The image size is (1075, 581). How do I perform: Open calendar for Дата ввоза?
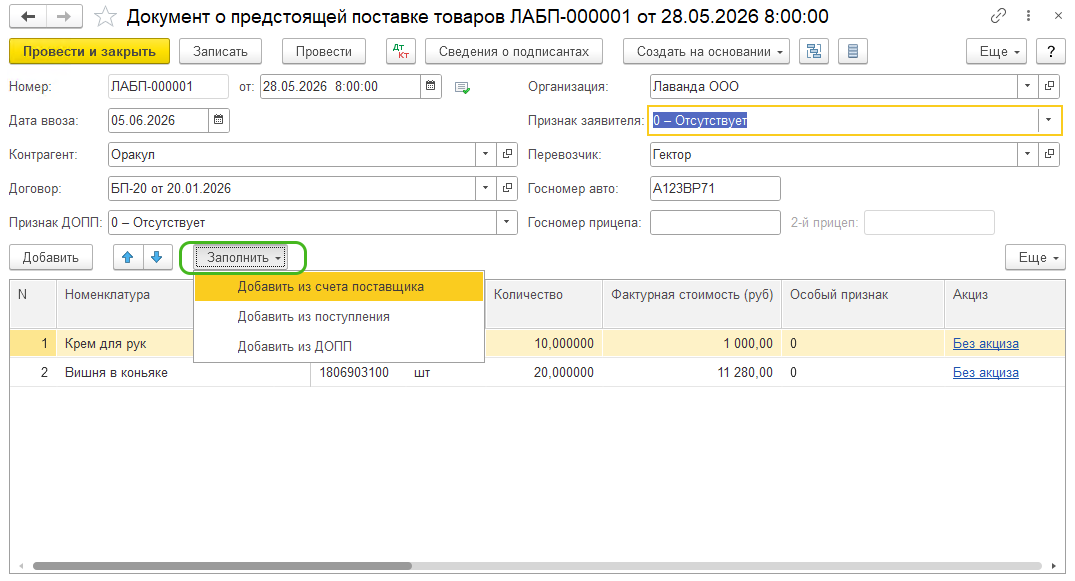219,120
